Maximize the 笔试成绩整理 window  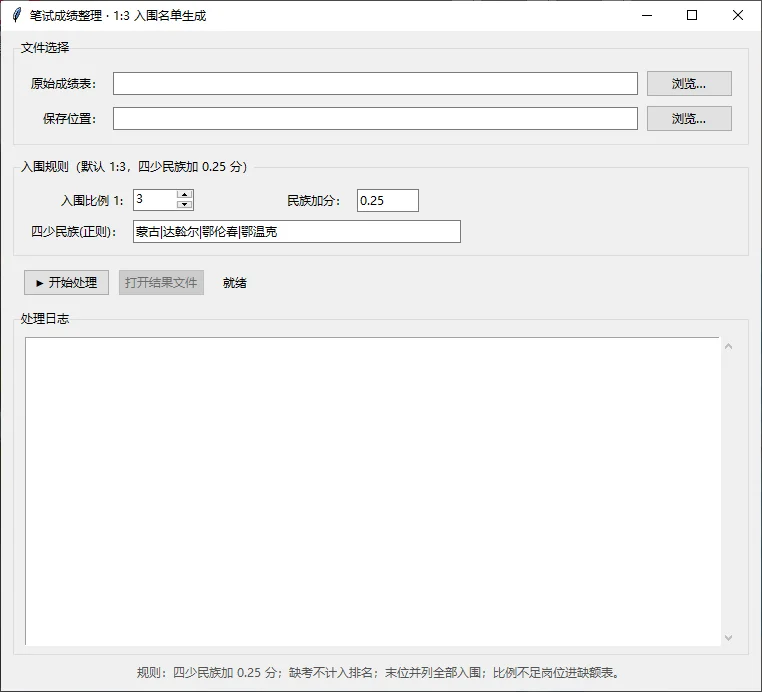coord(692,16)
